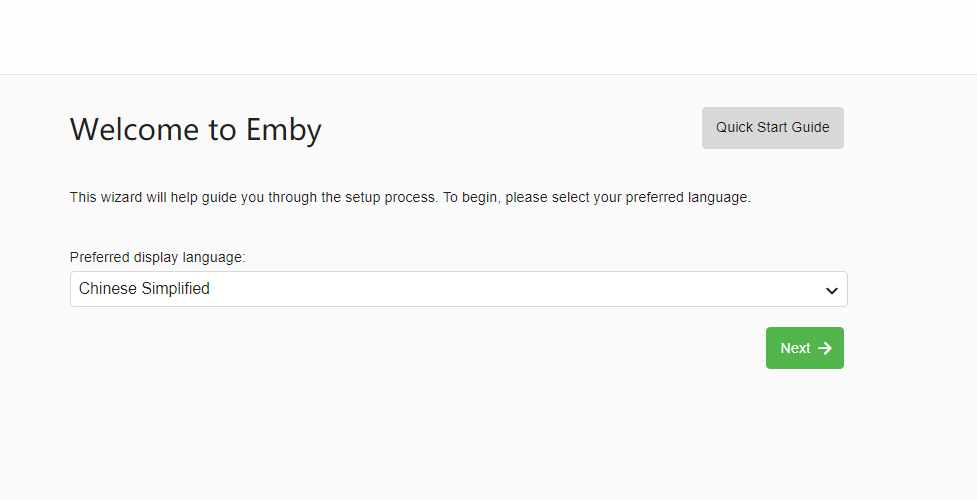Click the Welcome to Emby heading
Image resolution: width=977 pixels, height=500 pixels.
pyautogui.click(x=195, y=129)
